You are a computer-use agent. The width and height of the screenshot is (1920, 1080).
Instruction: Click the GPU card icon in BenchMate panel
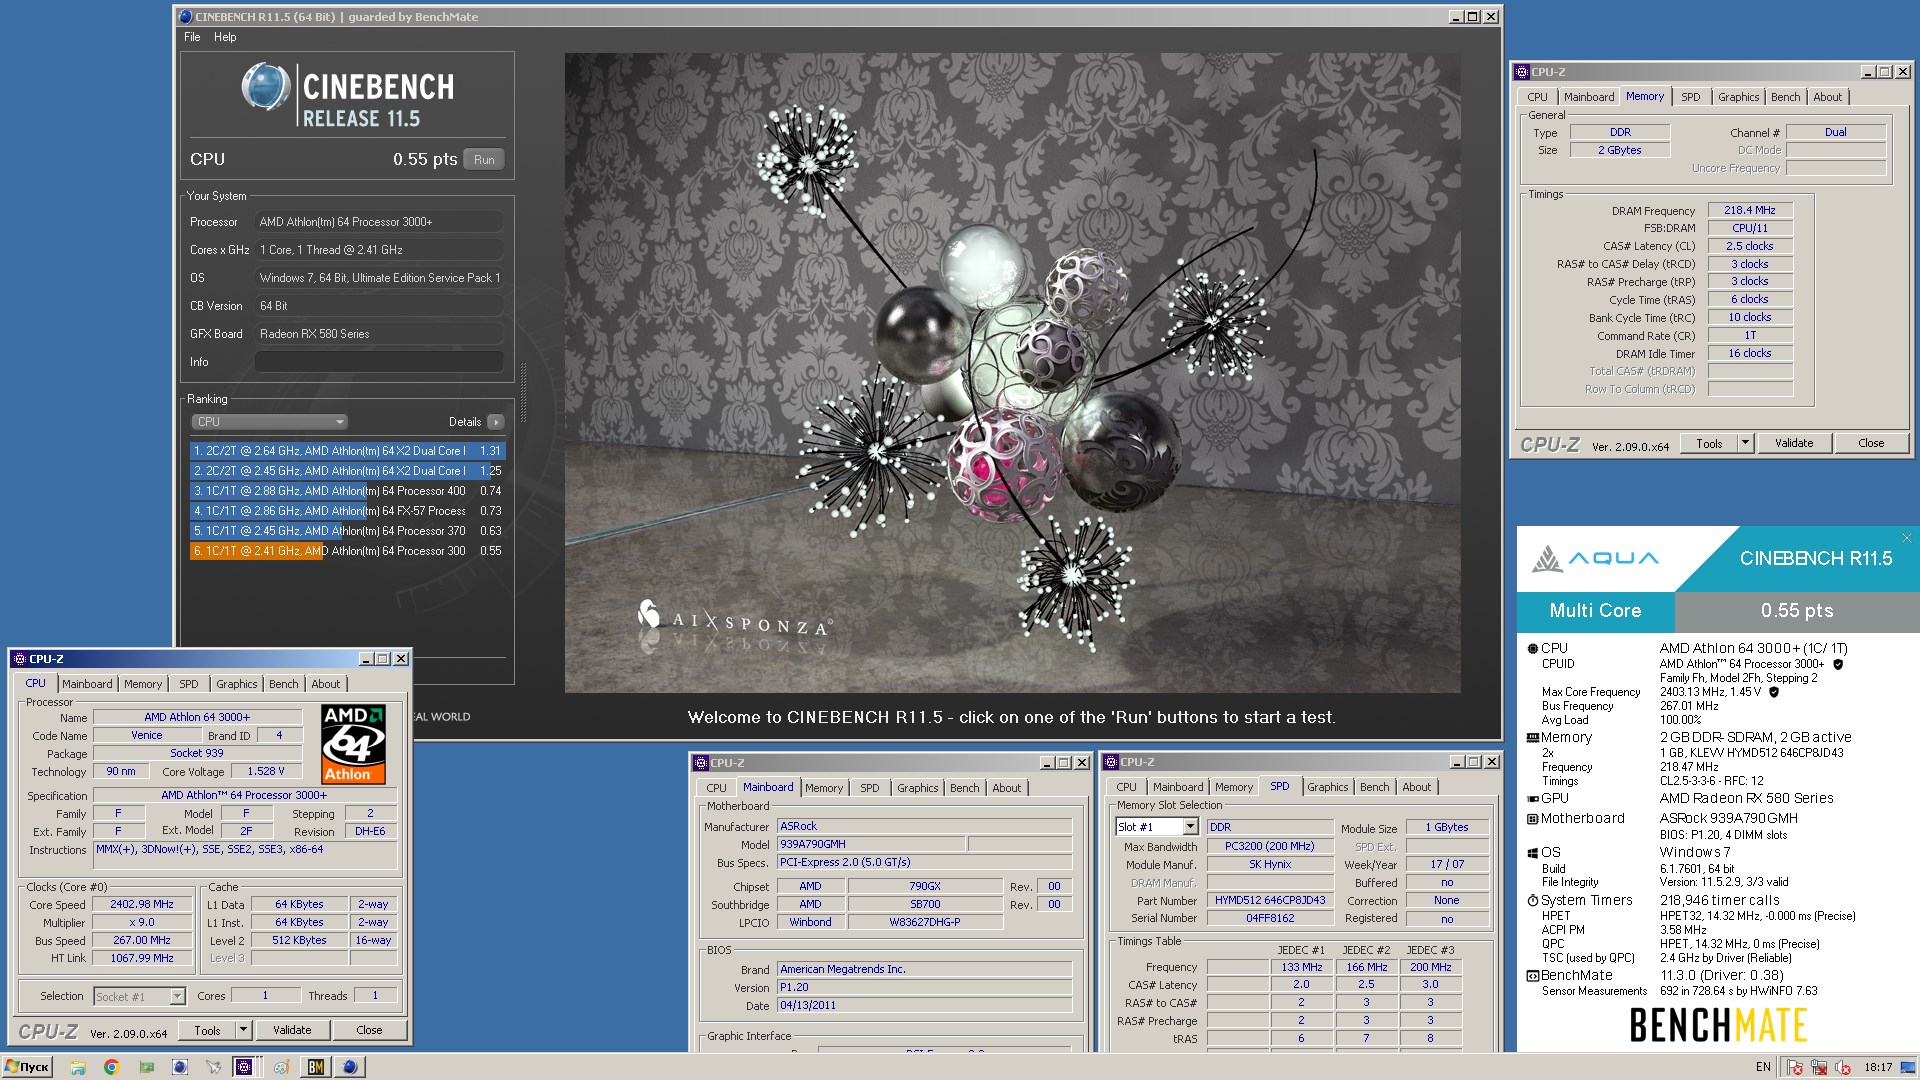1532,799
